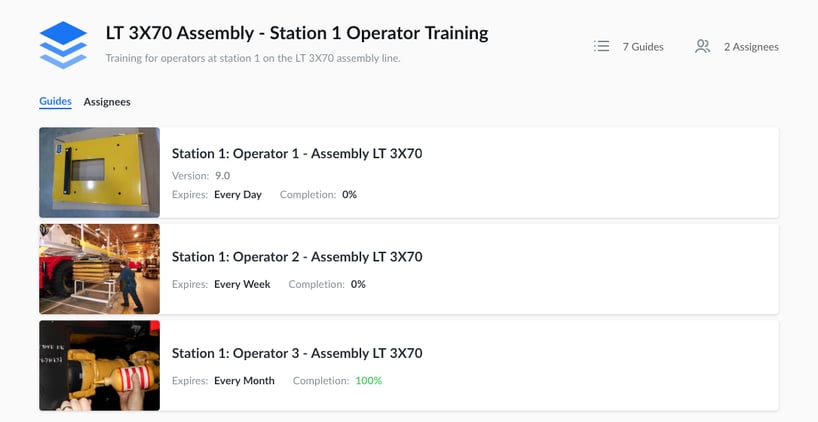Open guide 'Station 1: Operator 3 - Assembly LT 3X70'
Image resolution: width=818 pixels, height=422 pixels.
tap(297, 353)
